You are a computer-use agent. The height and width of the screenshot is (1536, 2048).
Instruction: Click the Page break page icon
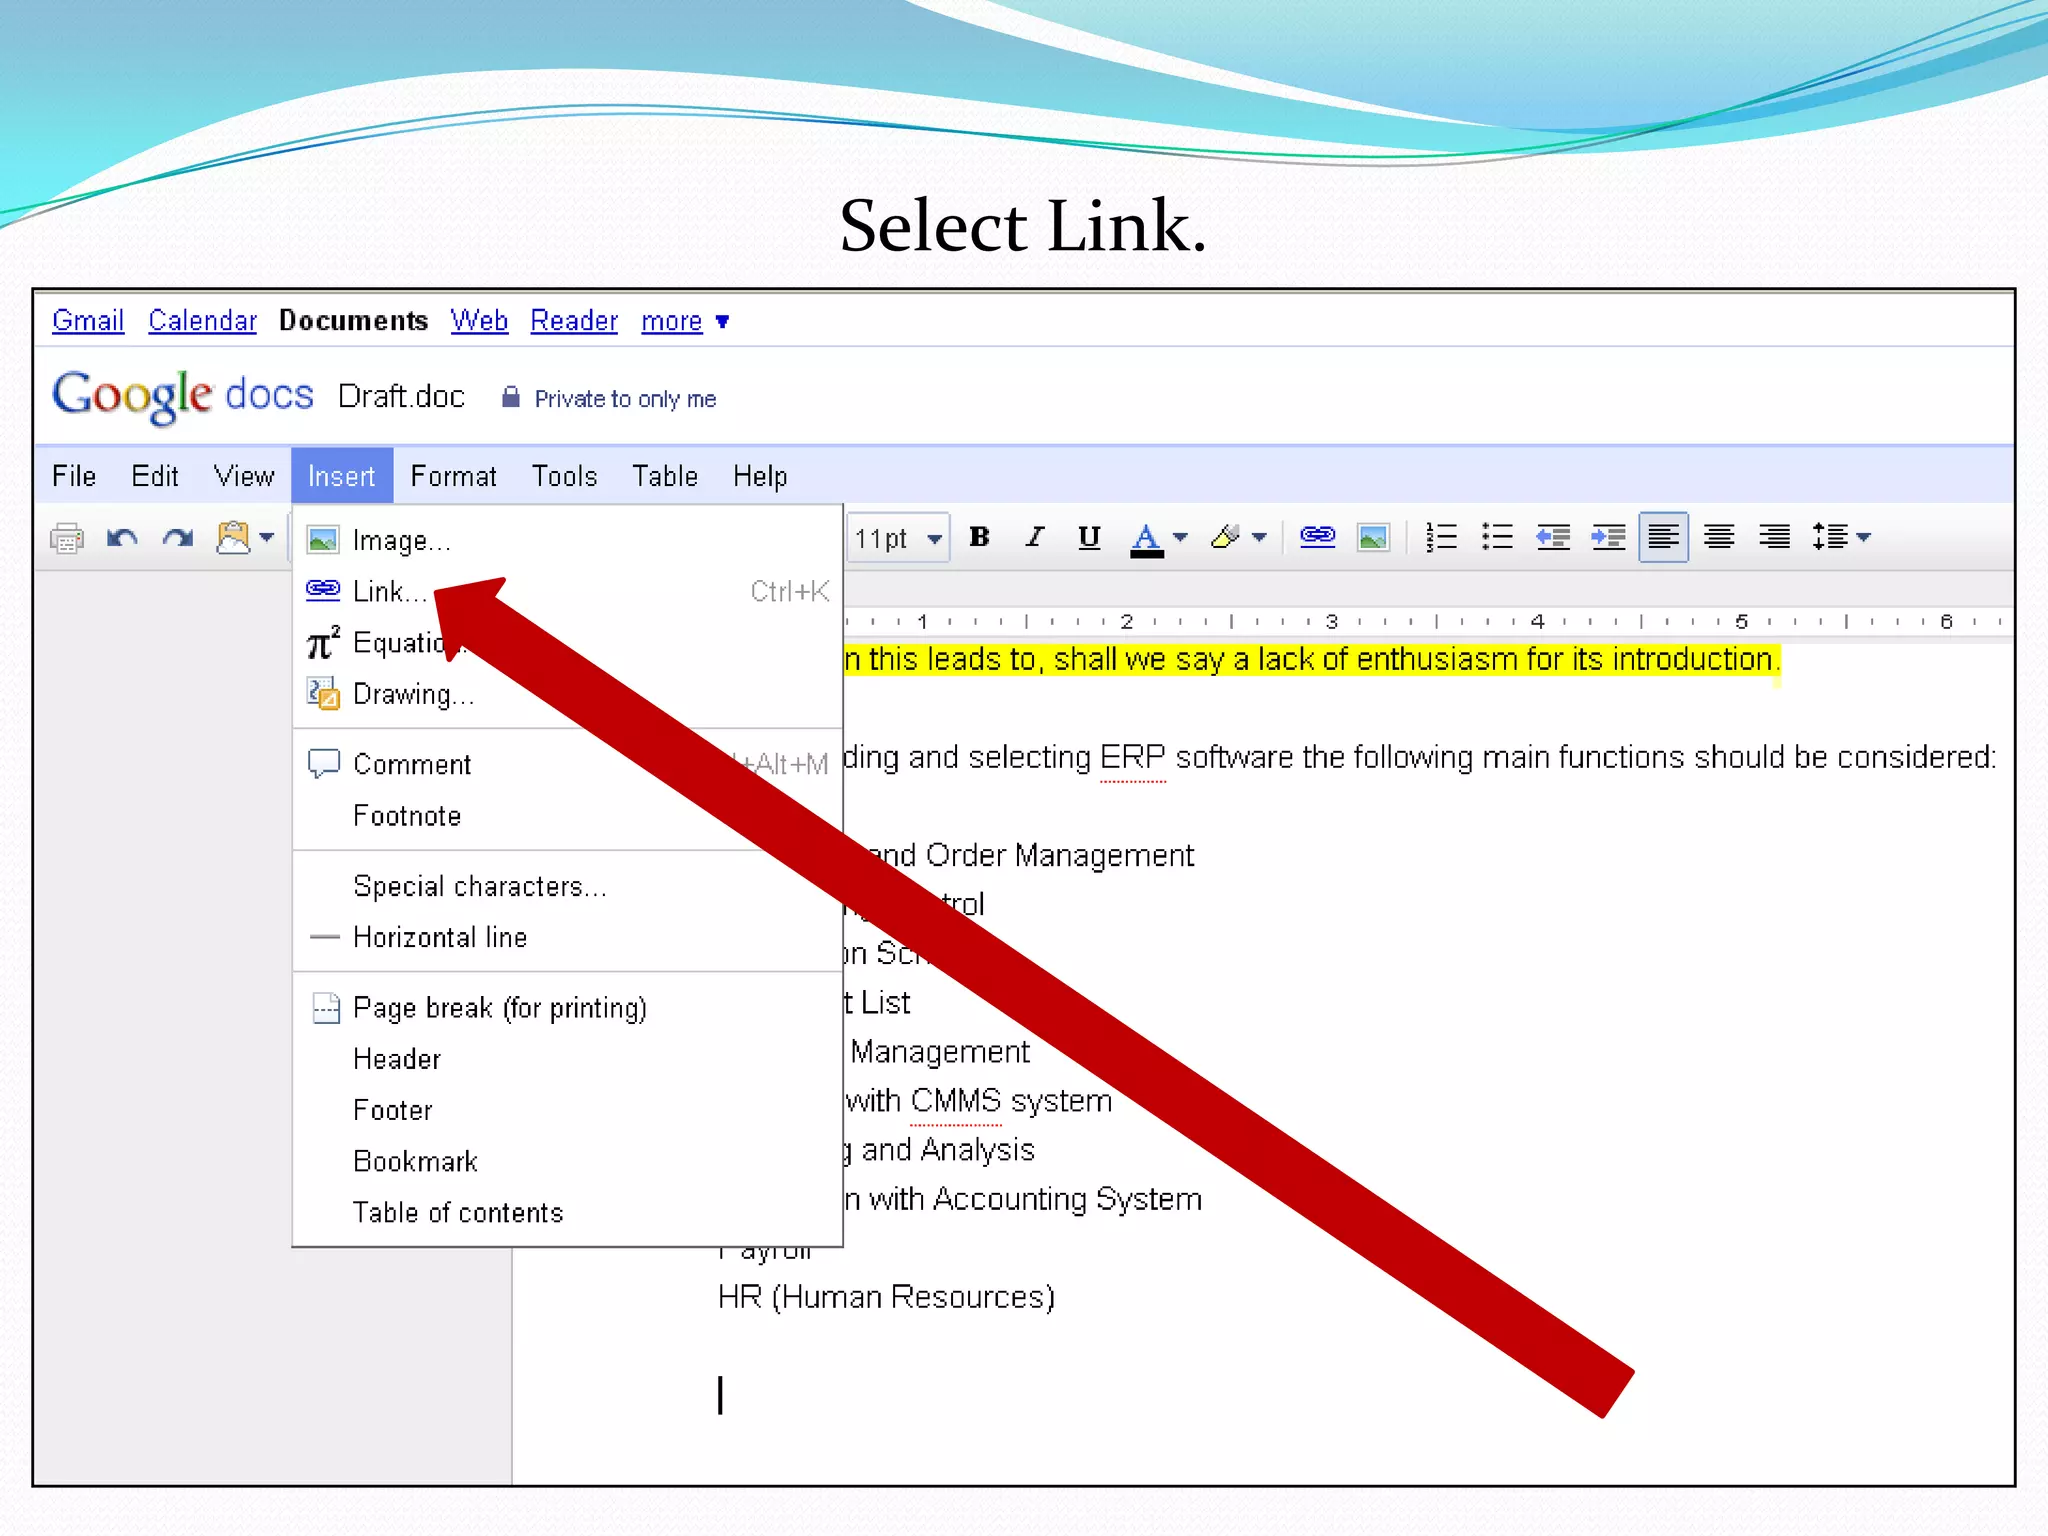325,1008
